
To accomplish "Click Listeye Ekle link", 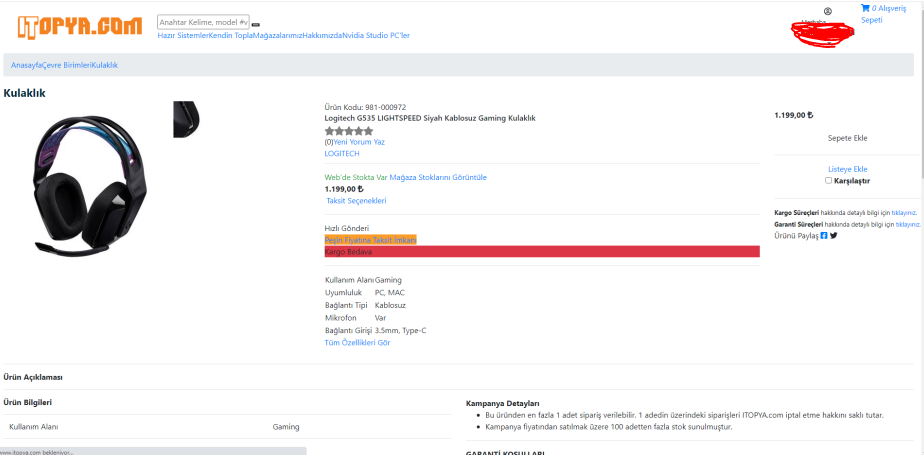I will 847,169.
